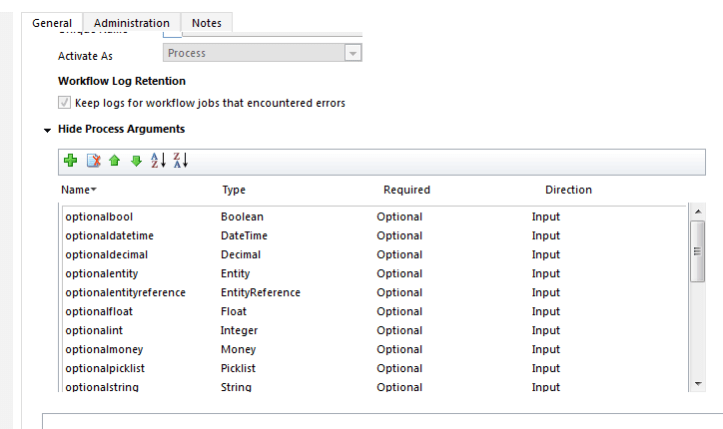Click the Type column header
The width and height of the screenshot is (723, 429).
[x=234, y=190]
